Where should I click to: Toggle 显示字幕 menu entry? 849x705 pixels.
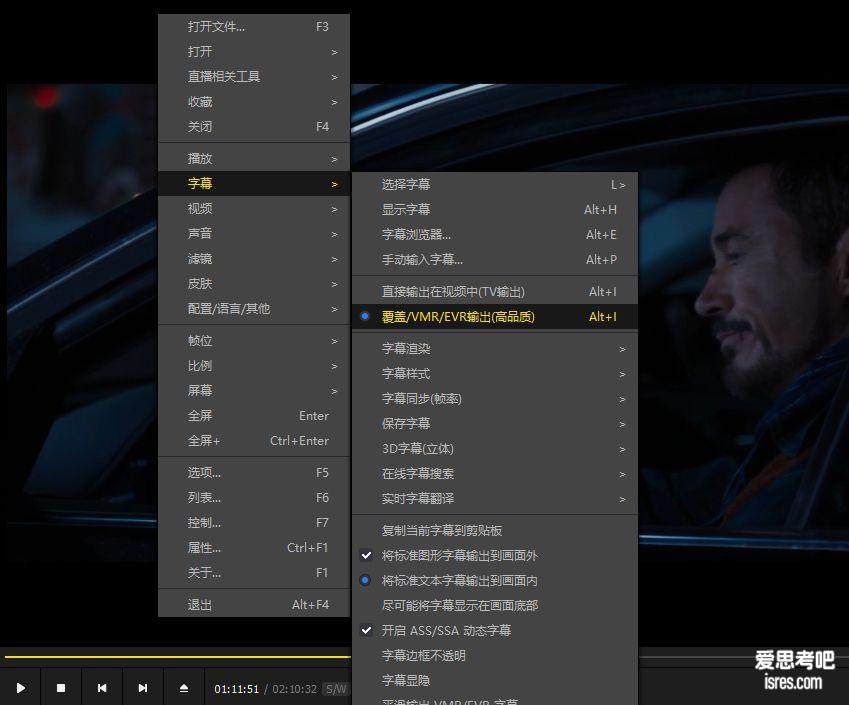click(x=495, y=210)
